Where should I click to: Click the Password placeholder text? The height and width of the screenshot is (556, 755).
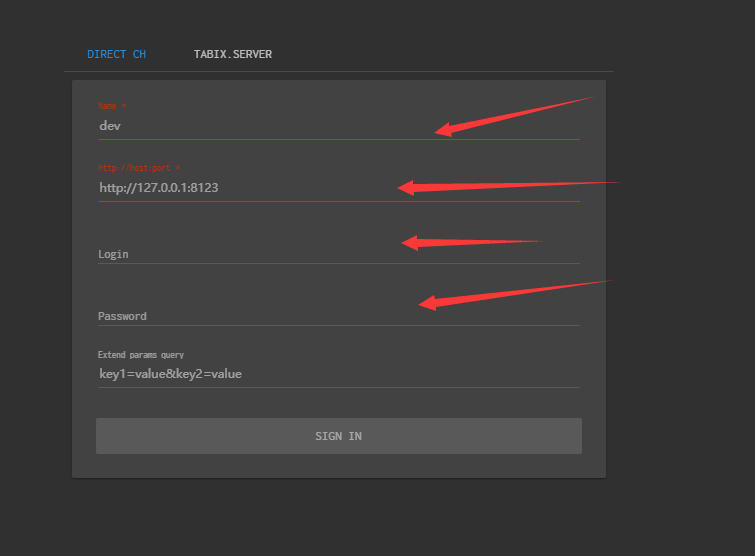pyautogui.click(x=122, y=316)
